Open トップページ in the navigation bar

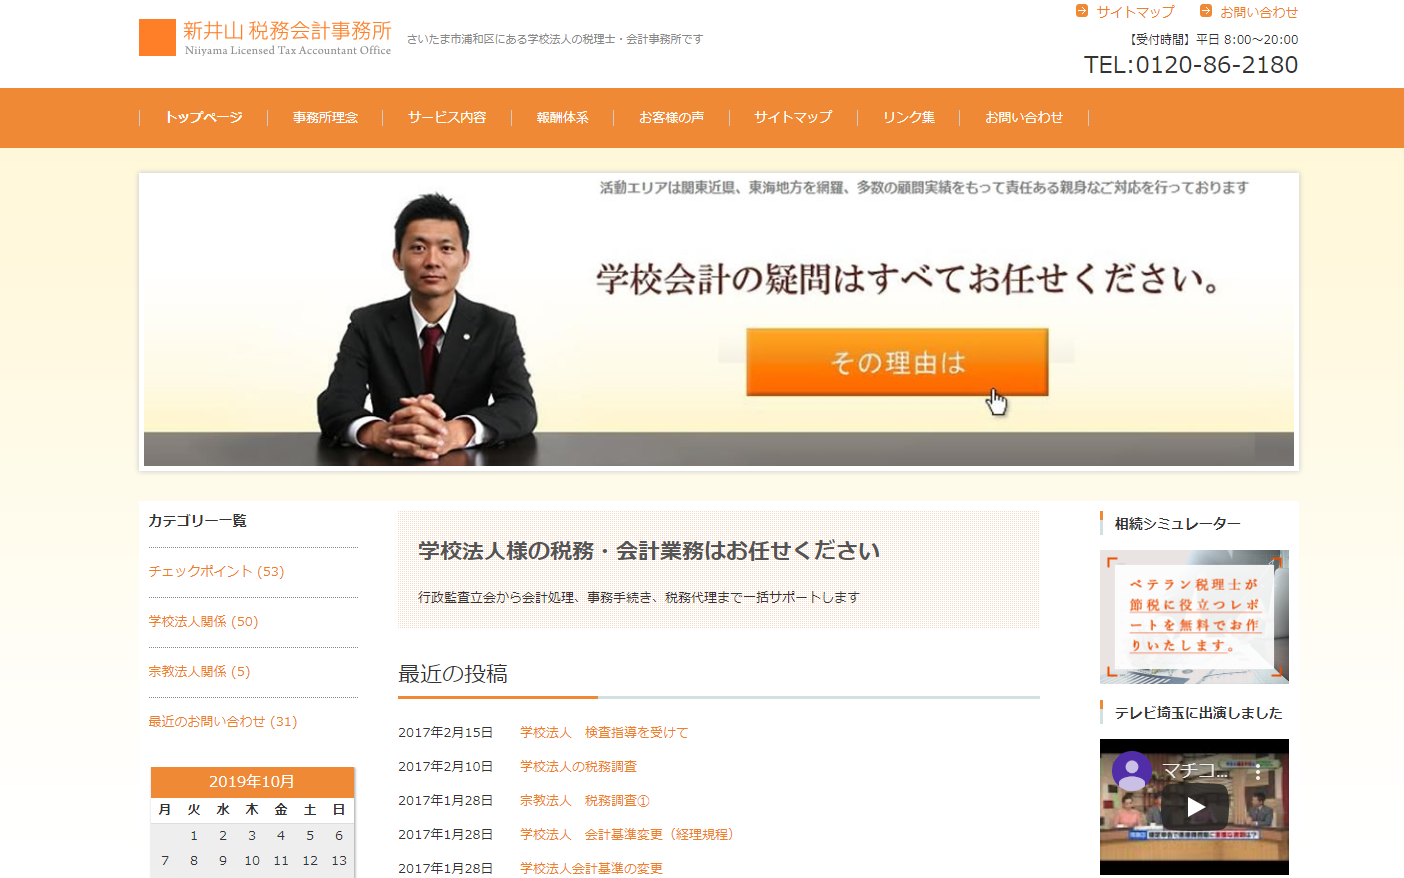[x=203, y=117]
